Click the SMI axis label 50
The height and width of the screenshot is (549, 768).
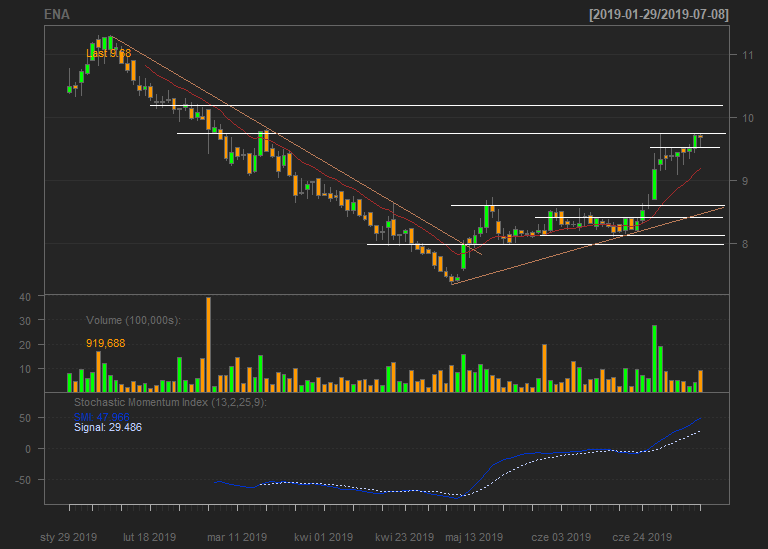25,418
